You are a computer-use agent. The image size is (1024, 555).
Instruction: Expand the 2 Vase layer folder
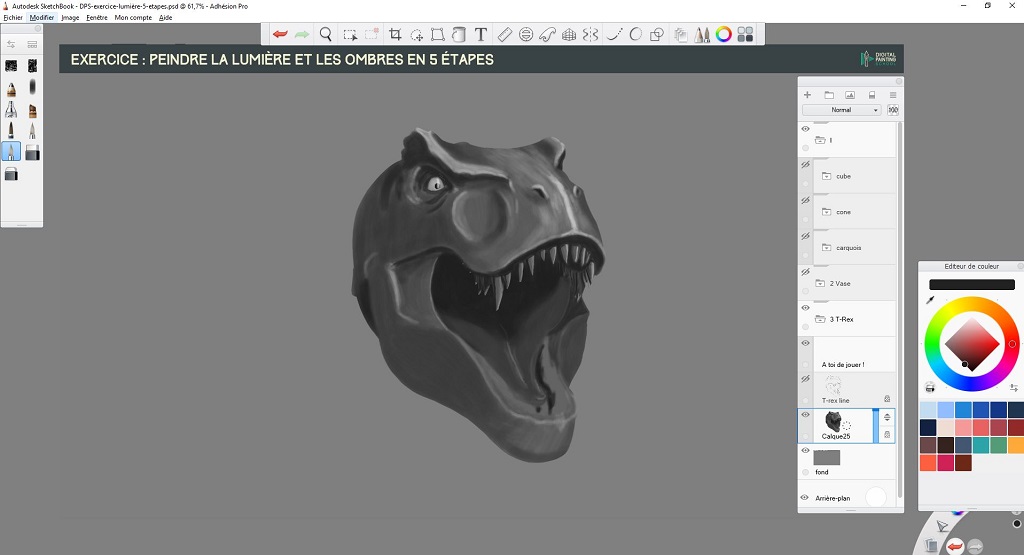click(x=820, y=283)
